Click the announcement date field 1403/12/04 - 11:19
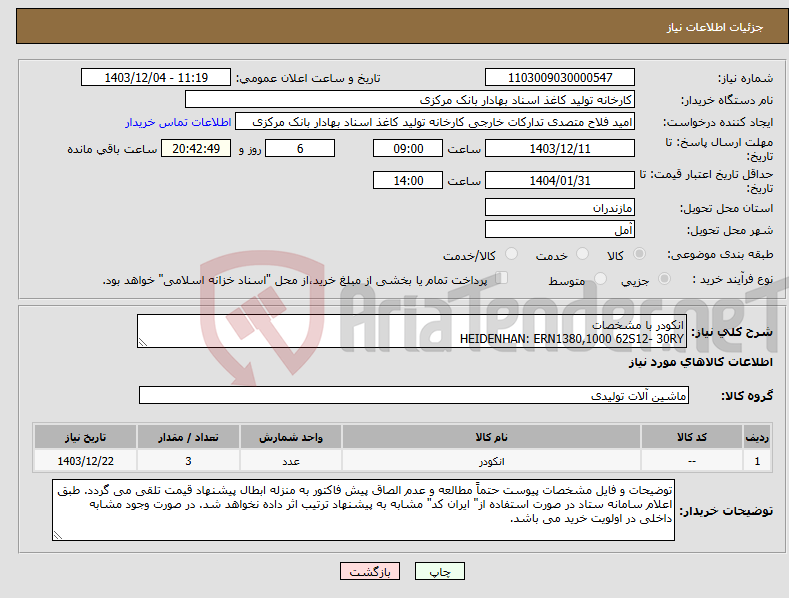Image resolution: width=789 pixels, height=598 pixels. tap(156, 78)
